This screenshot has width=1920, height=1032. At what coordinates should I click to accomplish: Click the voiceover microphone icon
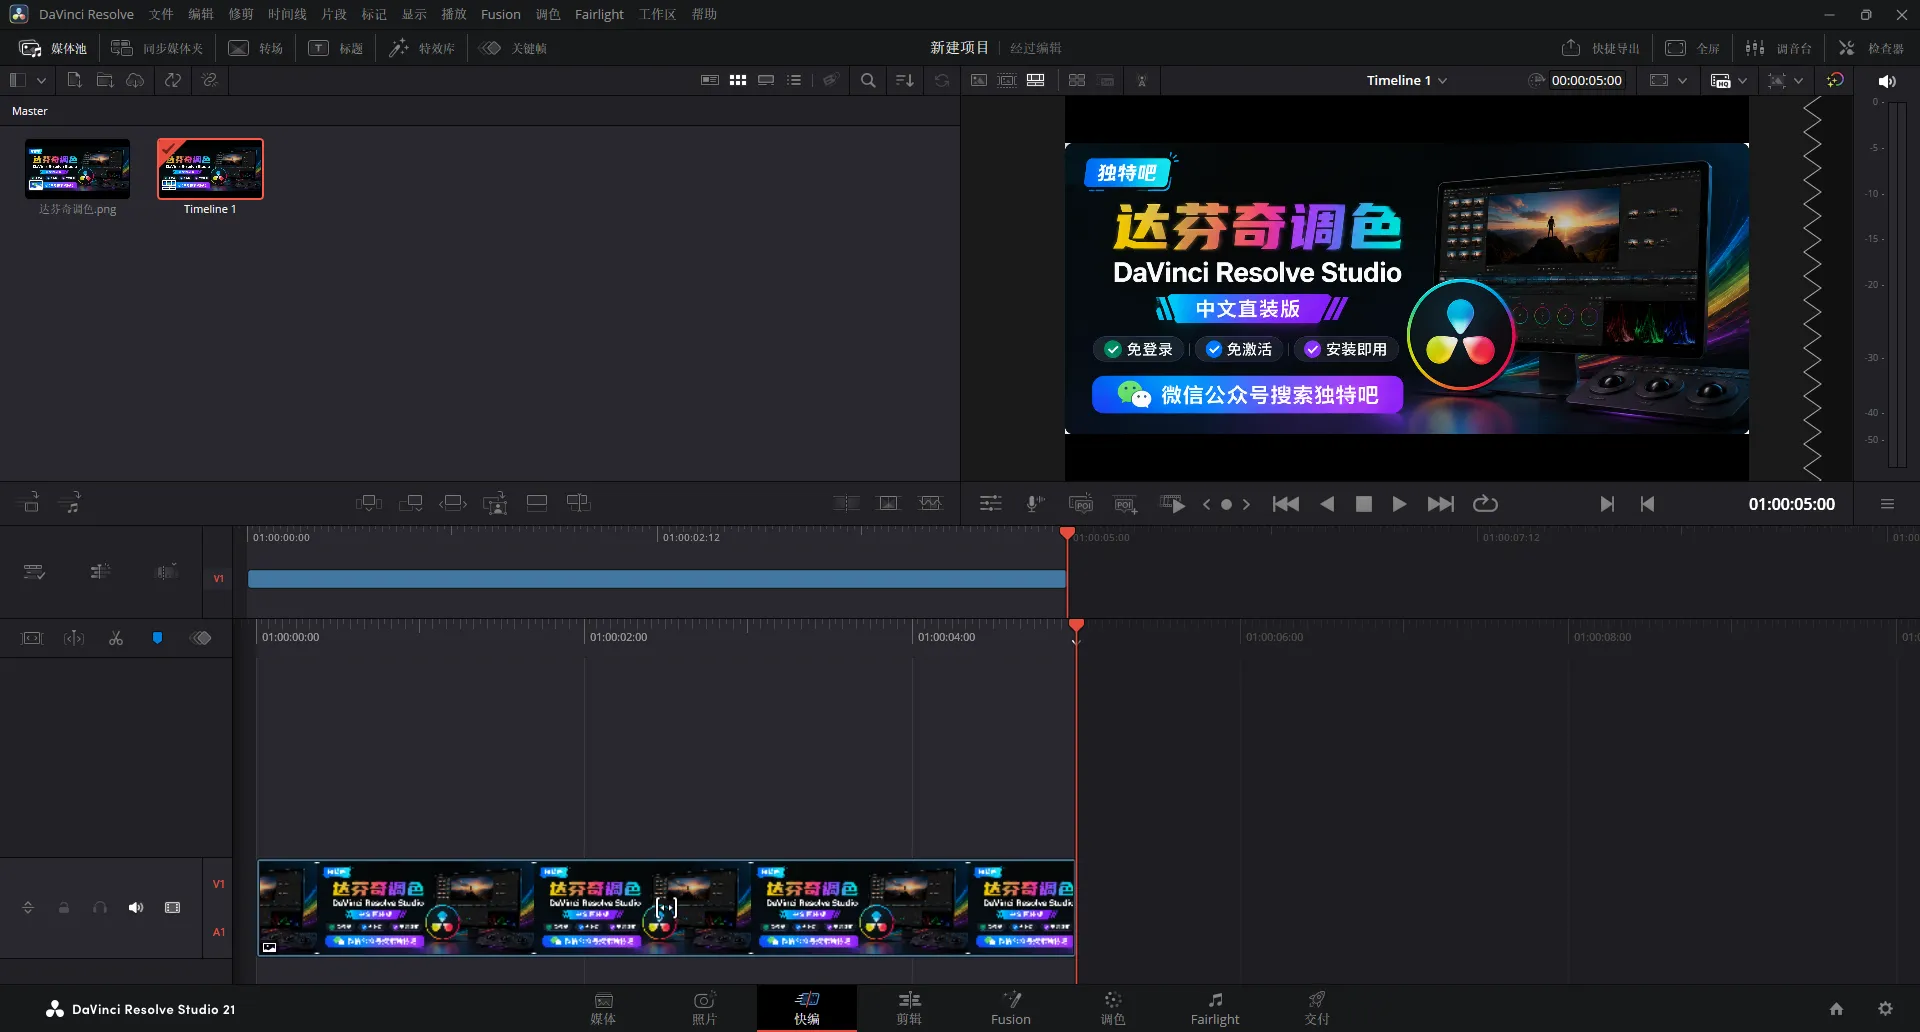(1035, 504)
